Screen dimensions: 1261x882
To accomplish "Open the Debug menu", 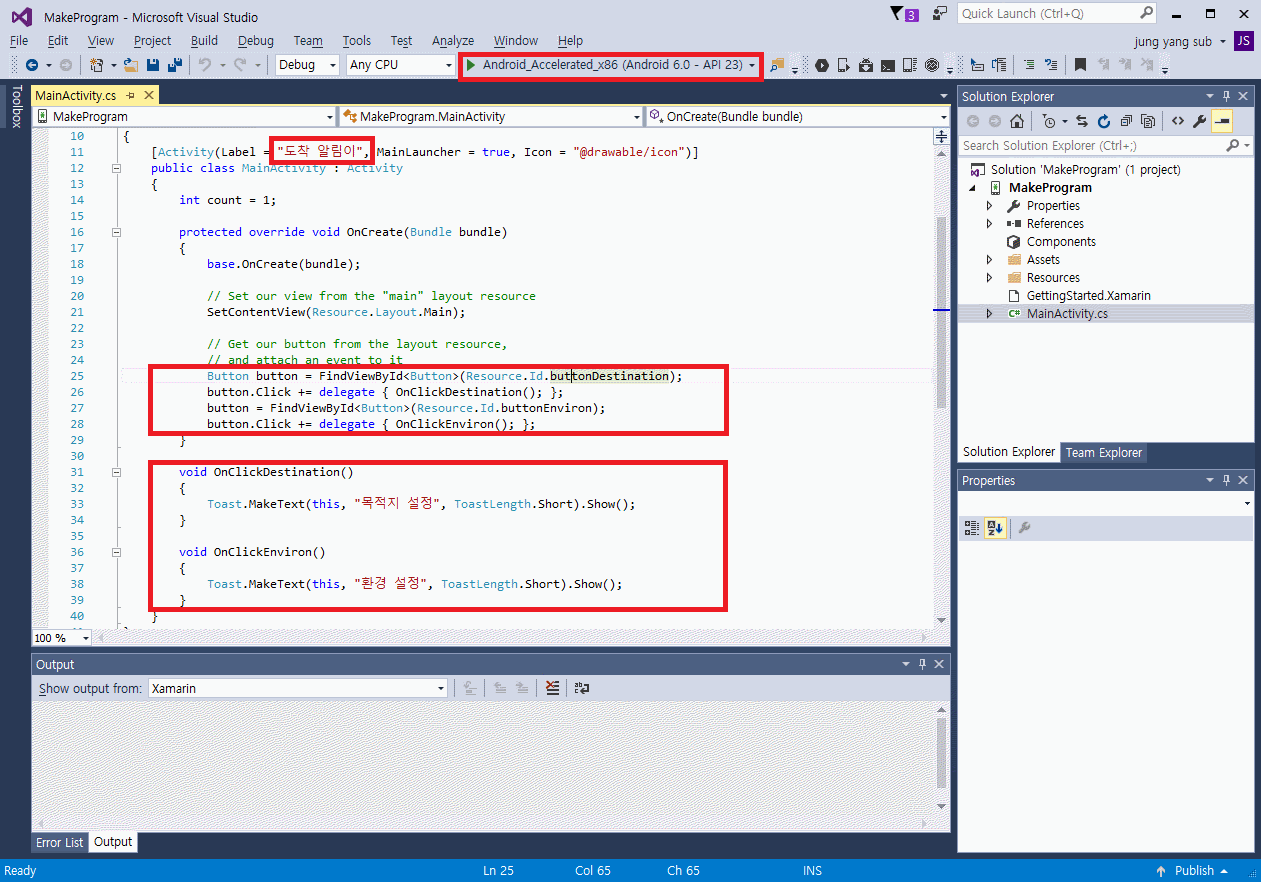I will point(256,40).
